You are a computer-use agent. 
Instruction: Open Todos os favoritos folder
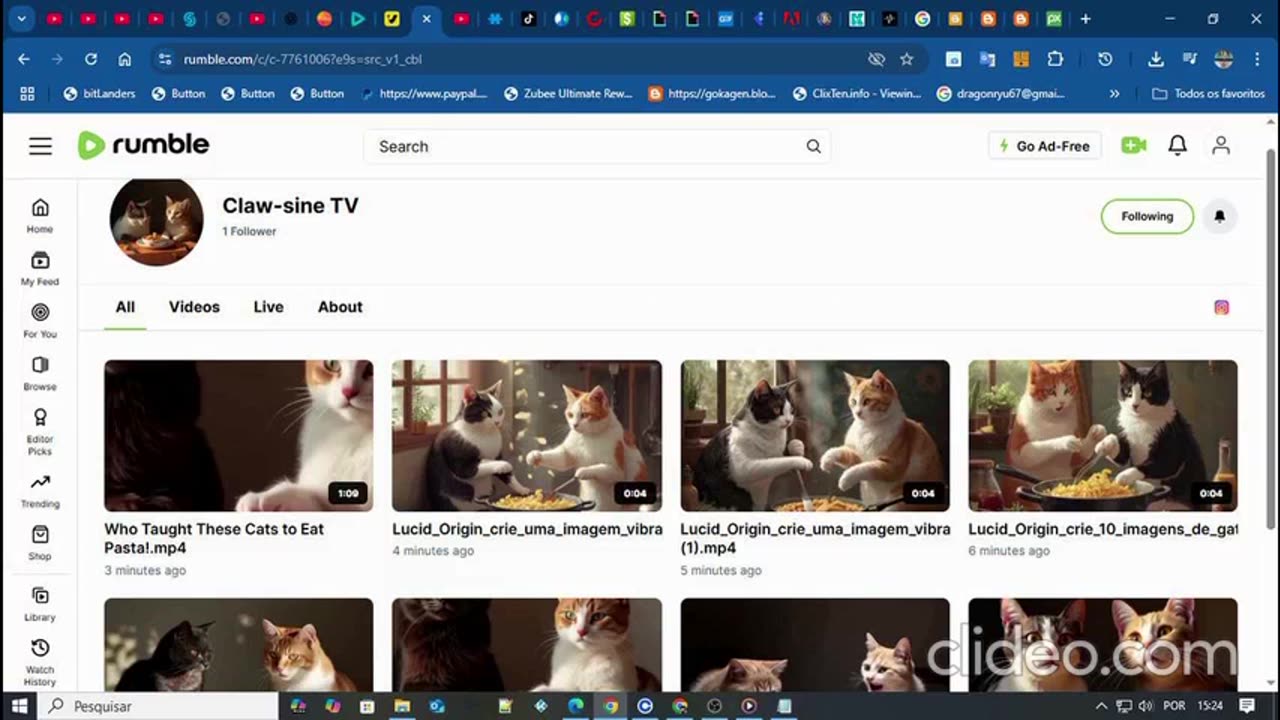click(x=1208, y=93)
